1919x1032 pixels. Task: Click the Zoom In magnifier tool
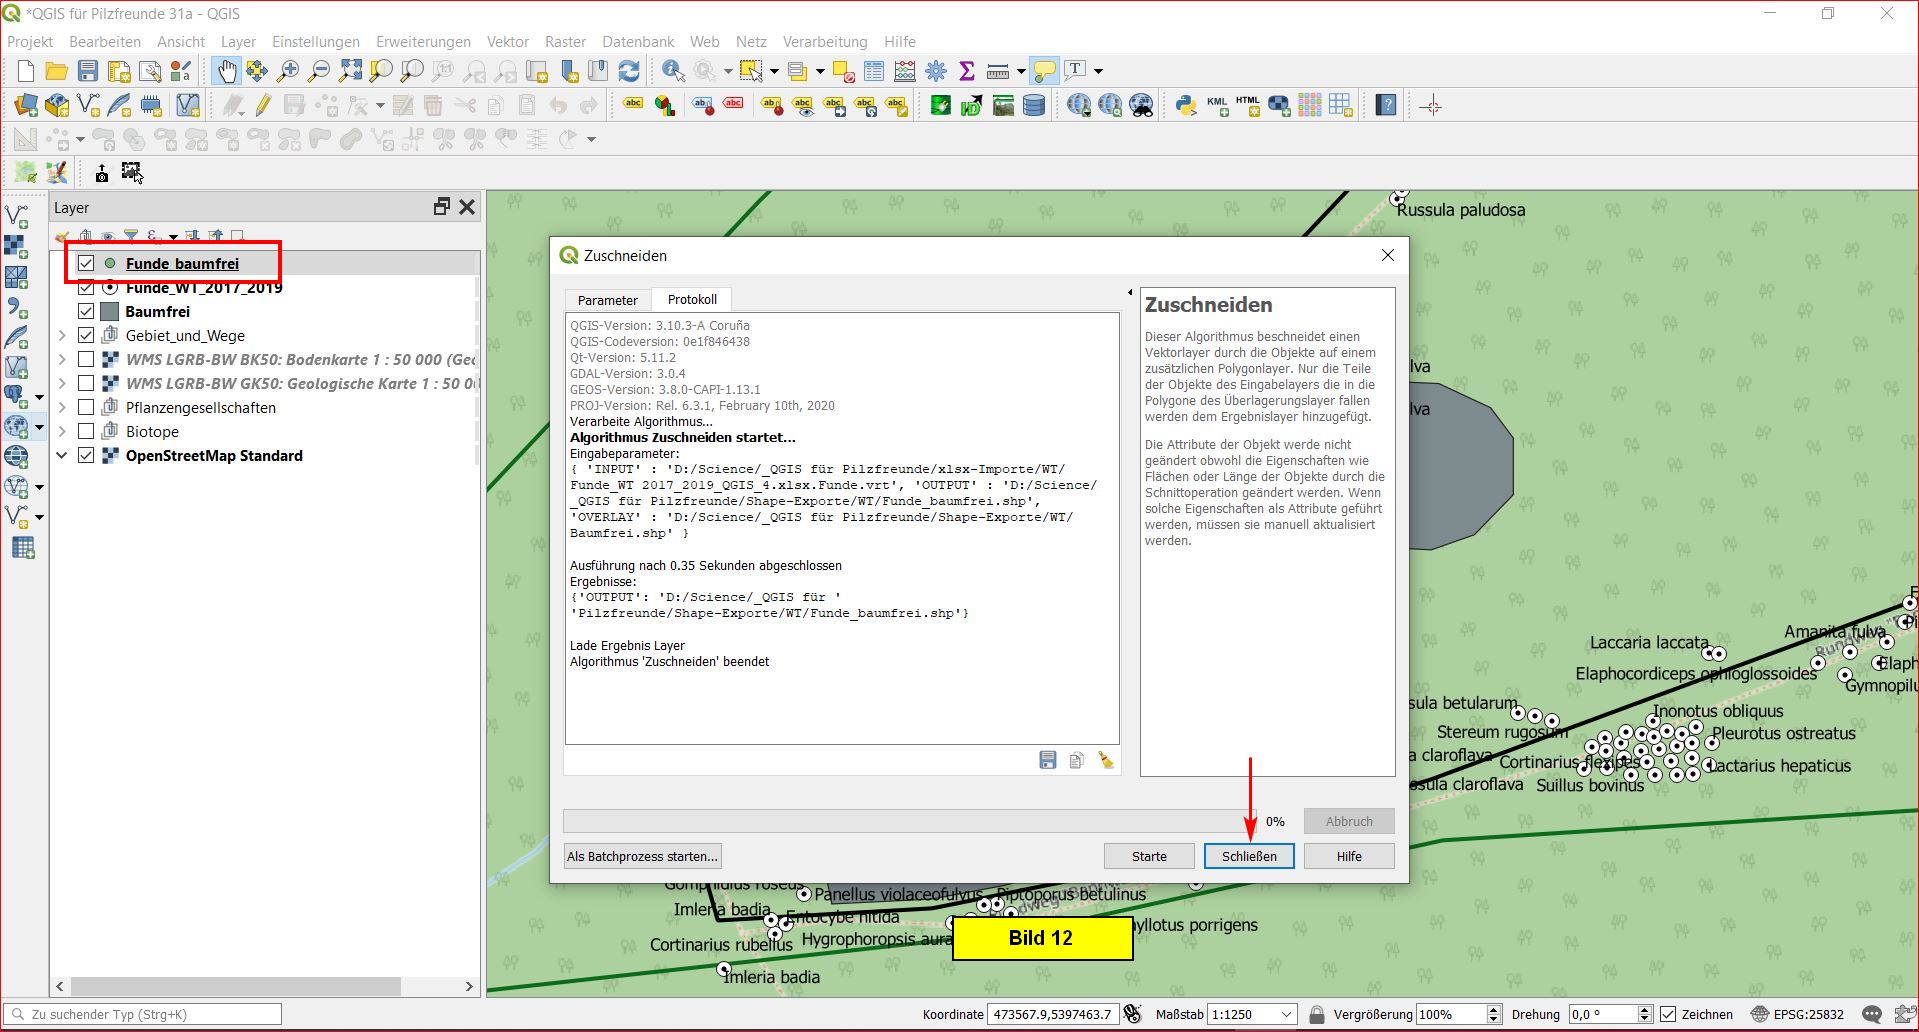[x=288, y=71]
